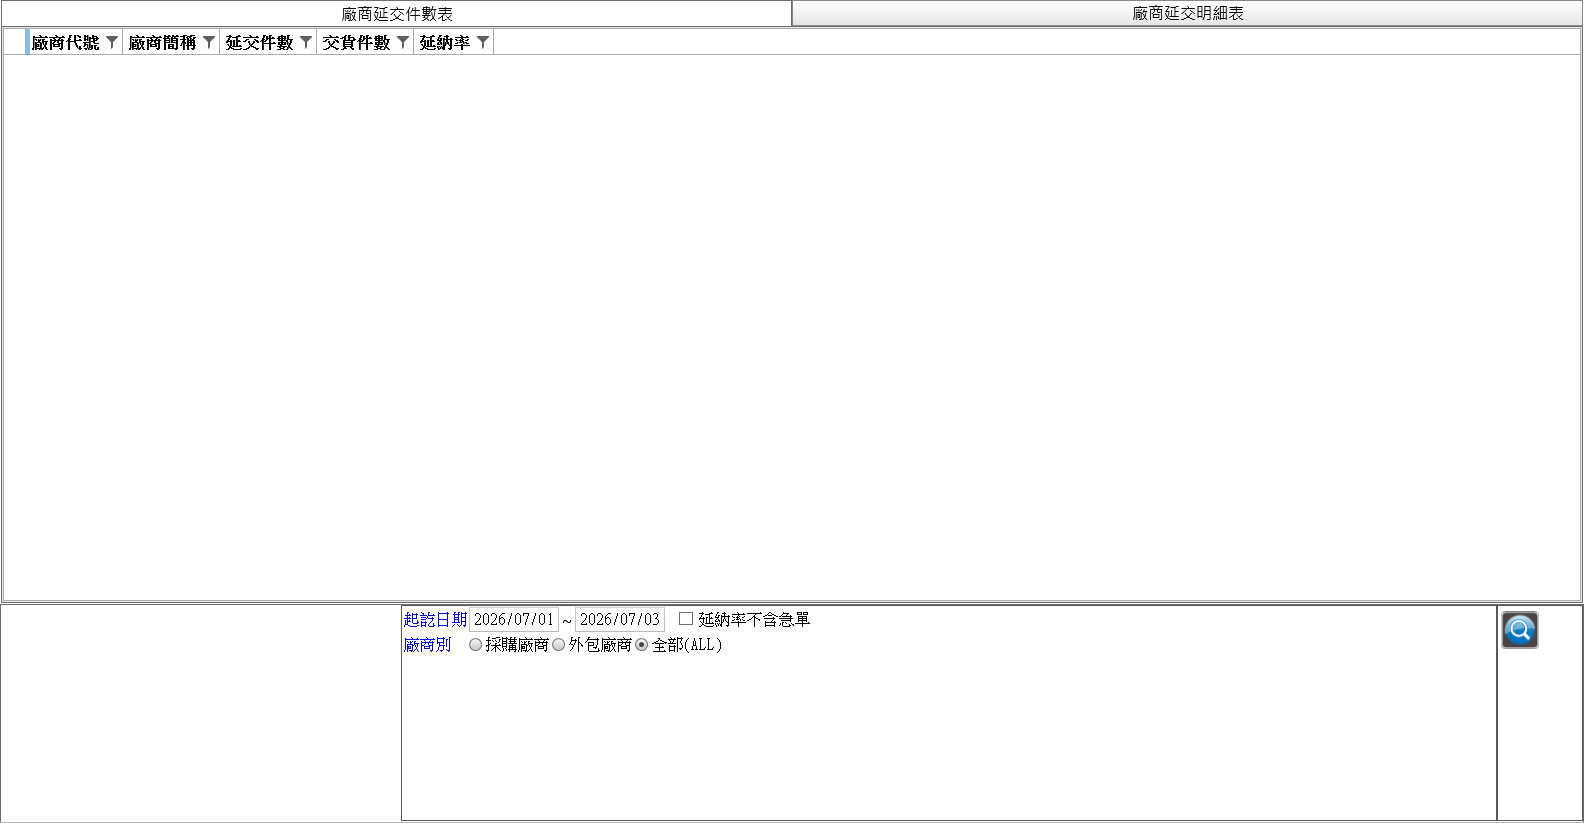Click start date field 2026/07/01
Viewport: 1584px width, 823px height.
click(514, 620)
